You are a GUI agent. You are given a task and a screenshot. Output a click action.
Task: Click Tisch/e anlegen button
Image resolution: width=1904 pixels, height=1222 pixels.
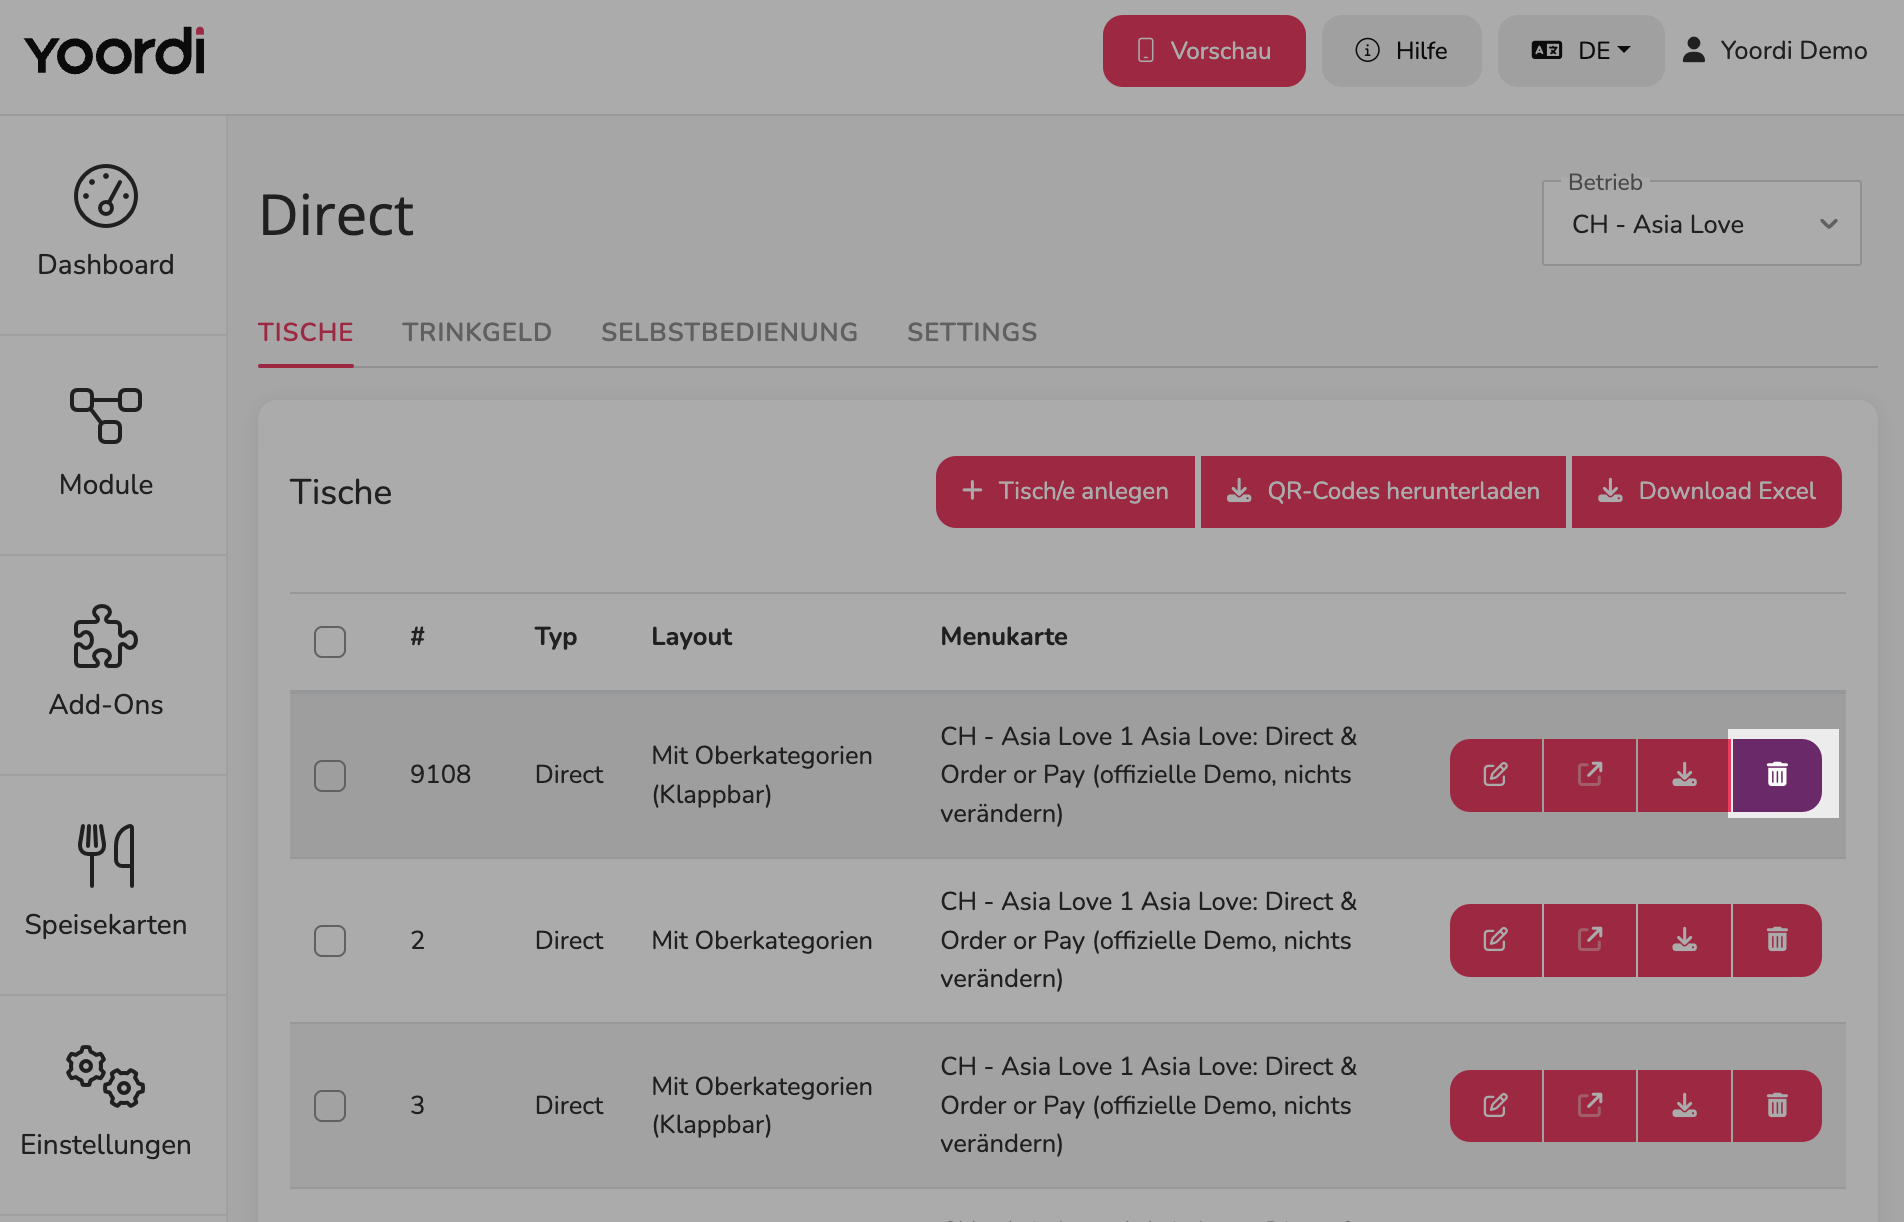[x=1066, y=492]
